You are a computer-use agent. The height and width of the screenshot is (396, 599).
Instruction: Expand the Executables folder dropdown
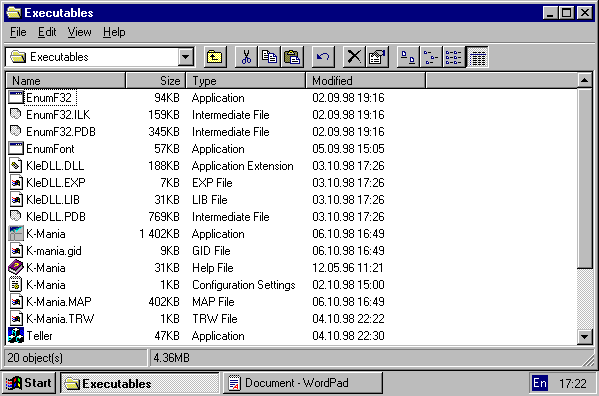click(186, 57)
